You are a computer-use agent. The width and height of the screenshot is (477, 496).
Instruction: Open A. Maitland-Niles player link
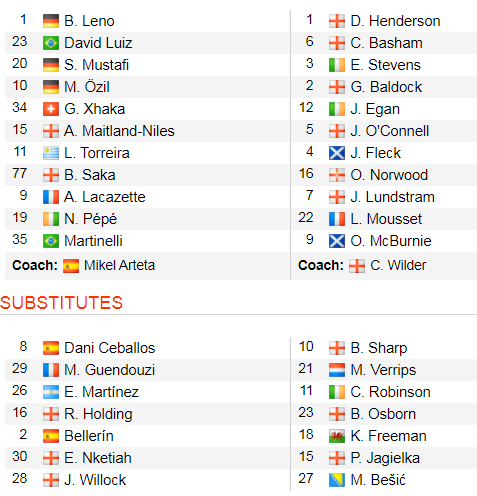(x=119, y=131)
